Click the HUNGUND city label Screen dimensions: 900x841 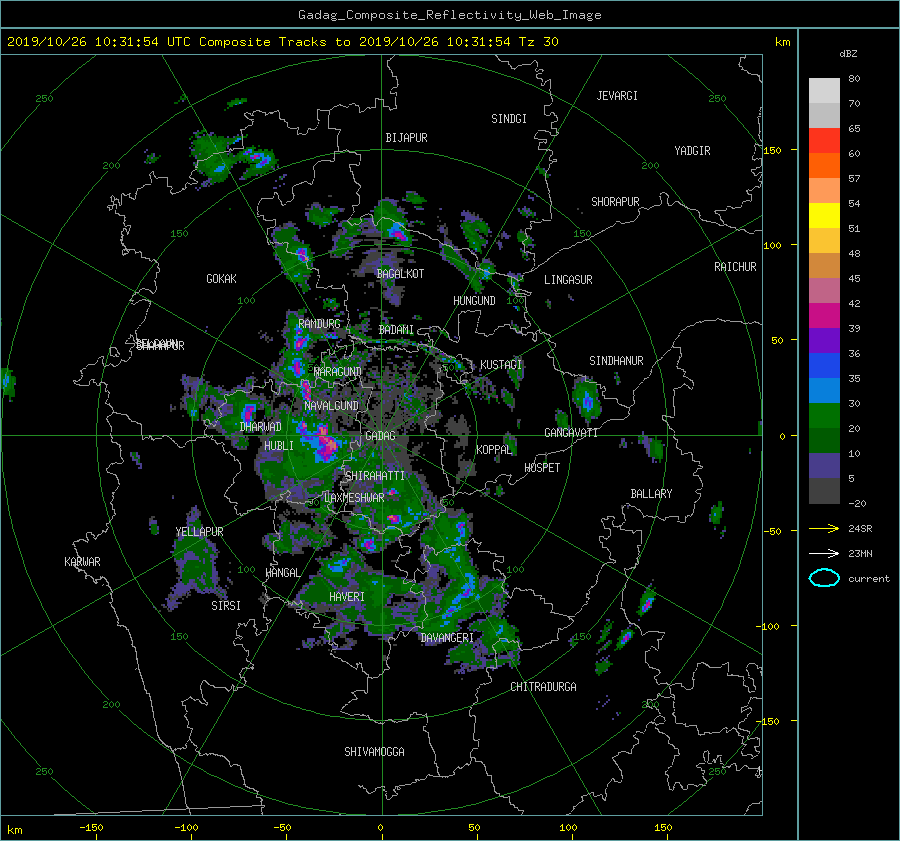pos(474,301)
